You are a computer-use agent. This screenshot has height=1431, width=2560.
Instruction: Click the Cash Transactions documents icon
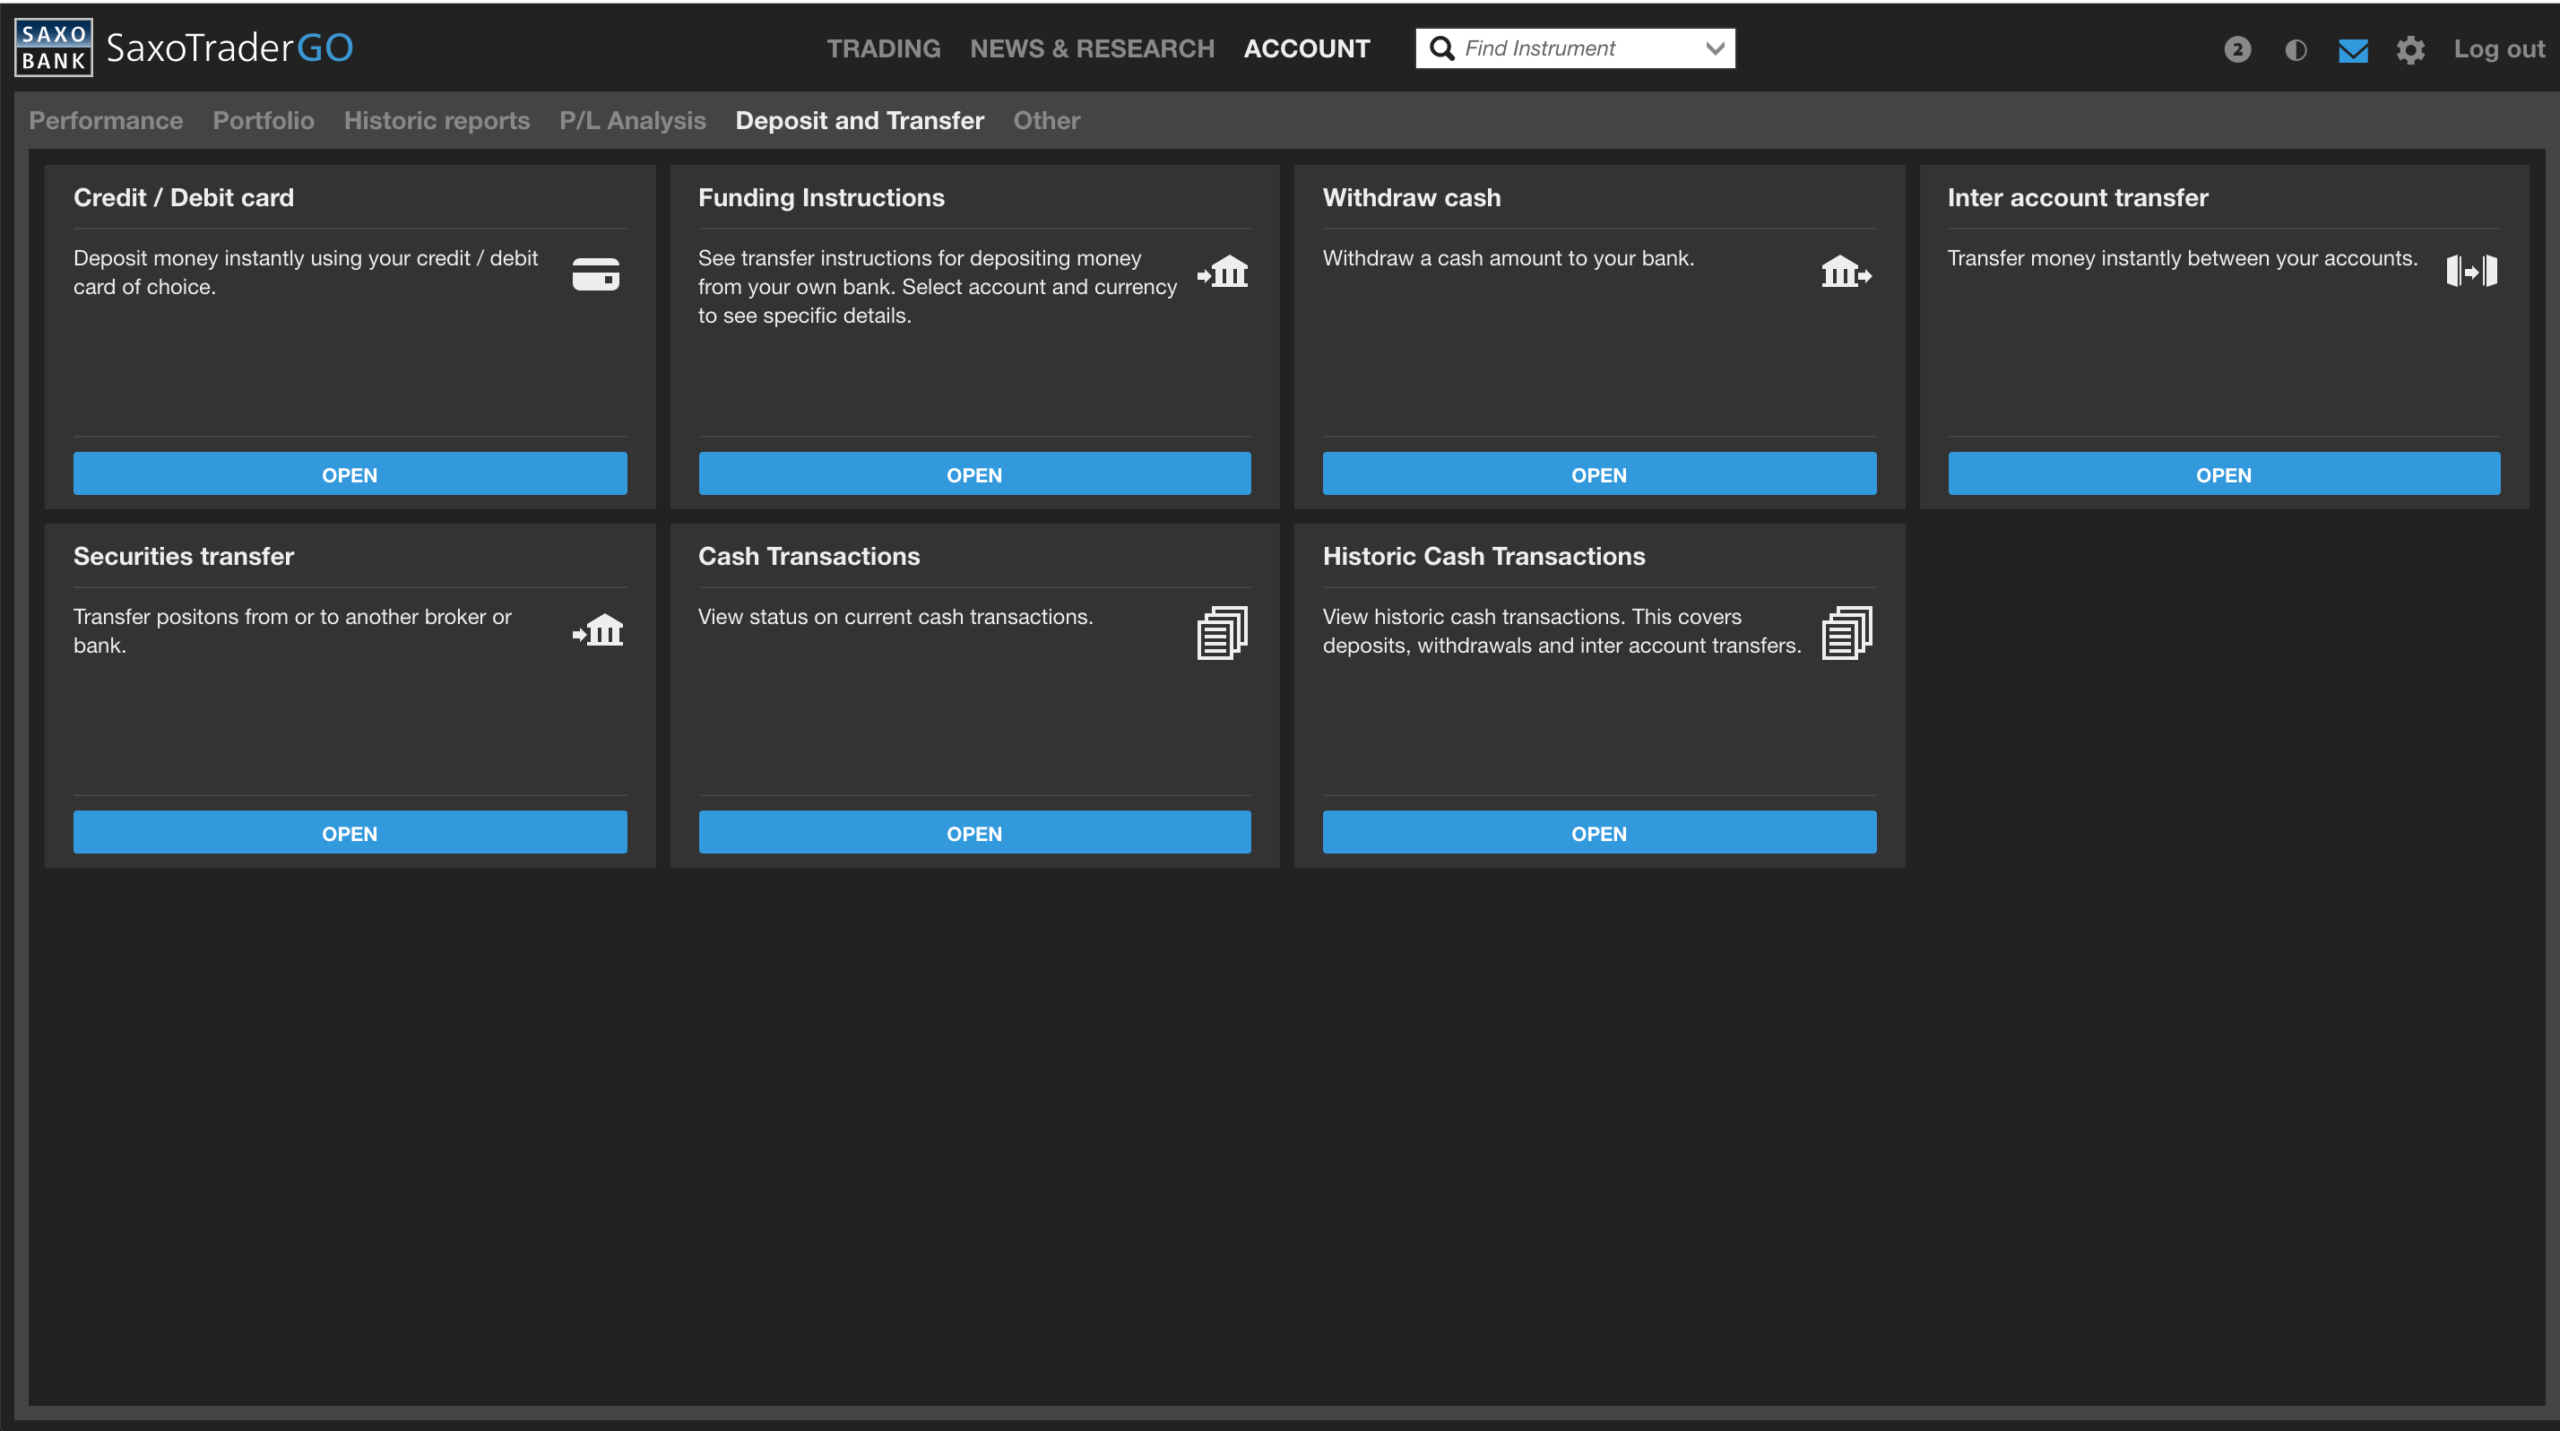pos(1222,633)
